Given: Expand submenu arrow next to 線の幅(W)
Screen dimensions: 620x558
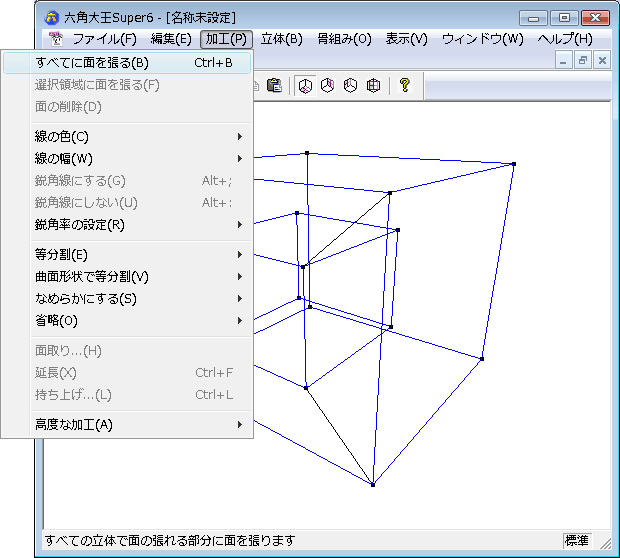Looking at the screenshot, I should point(240,159).
